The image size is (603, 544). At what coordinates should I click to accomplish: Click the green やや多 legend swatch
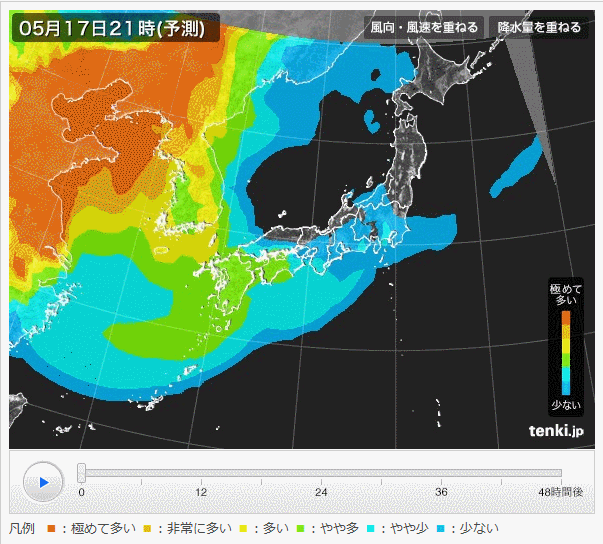[x=302, y=528]
